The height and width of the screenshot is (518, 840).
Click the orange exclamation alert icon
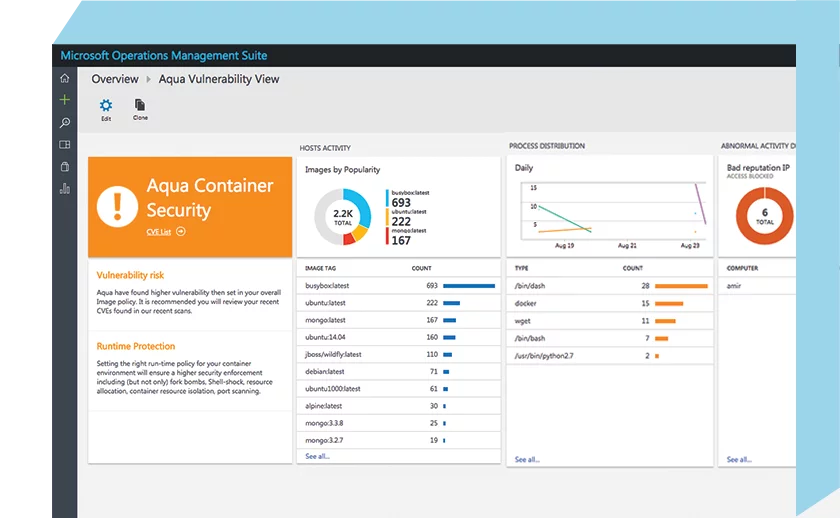pyautogui.click(x=117, y=207)
